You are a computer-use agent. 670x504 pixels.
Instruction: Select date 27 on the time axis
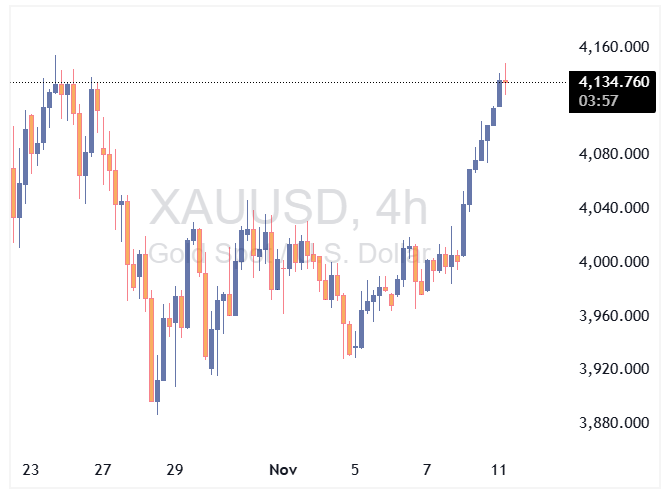pyautogui.click(x=102, y=470)
